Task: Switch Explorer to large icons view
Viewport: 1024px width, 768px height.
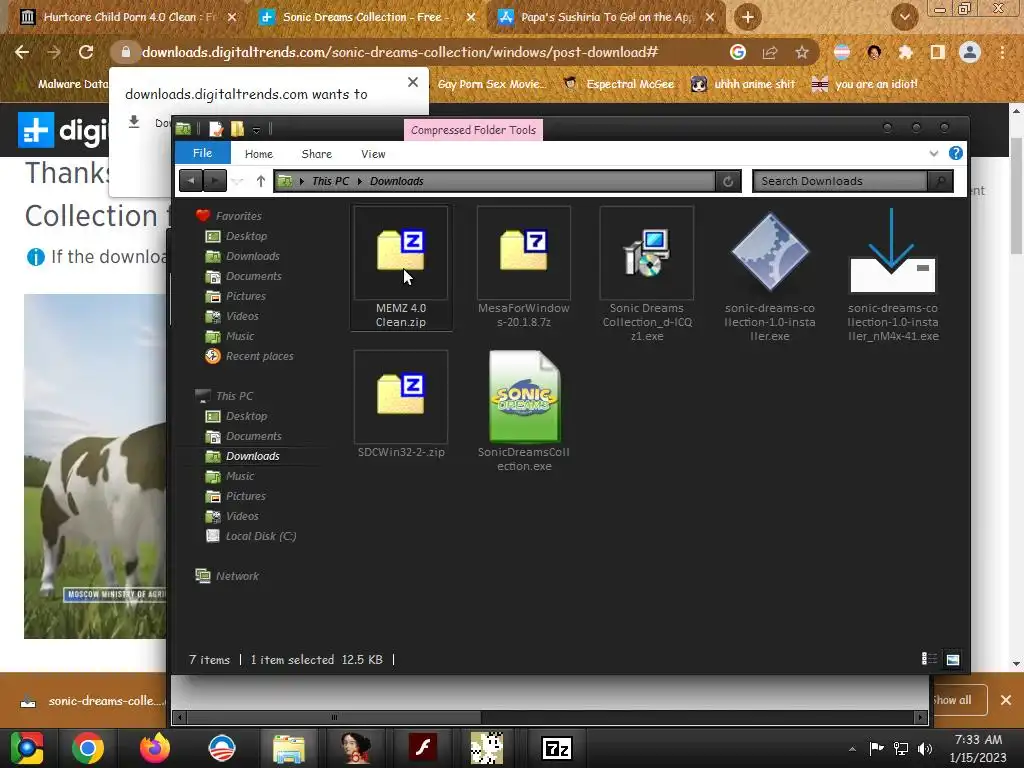Action: tap(952, 659)
